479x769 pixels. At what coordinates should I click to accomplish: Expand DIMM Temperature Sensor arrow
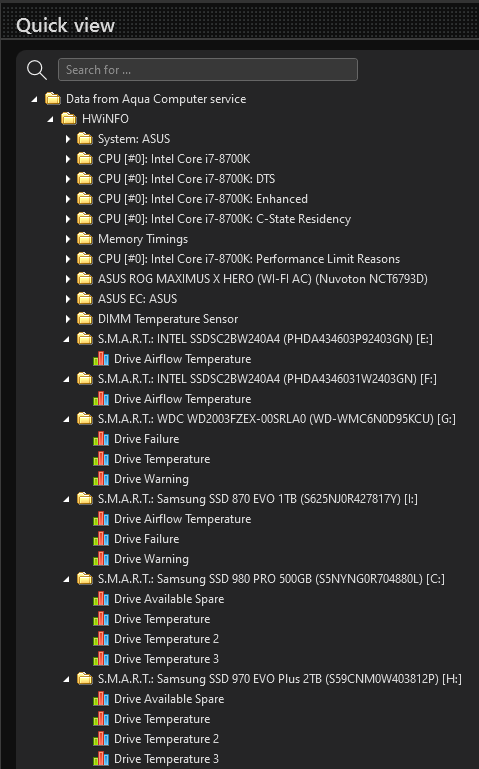click(68, 319)
